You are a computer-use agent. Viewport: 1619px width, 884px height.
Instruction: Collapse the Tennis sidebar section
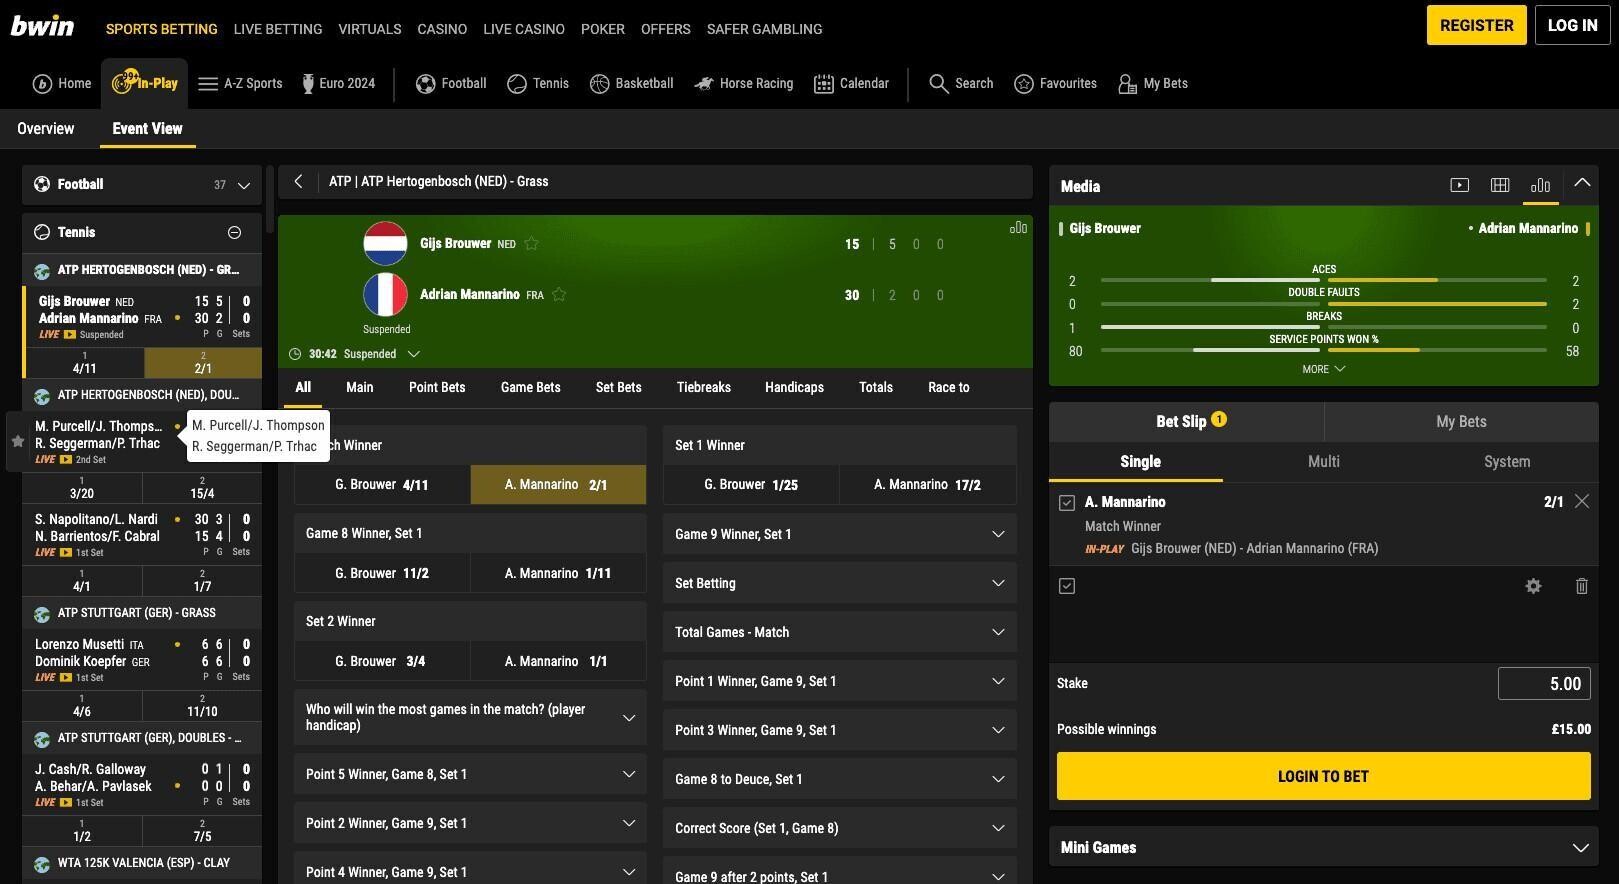click(234, 232)
